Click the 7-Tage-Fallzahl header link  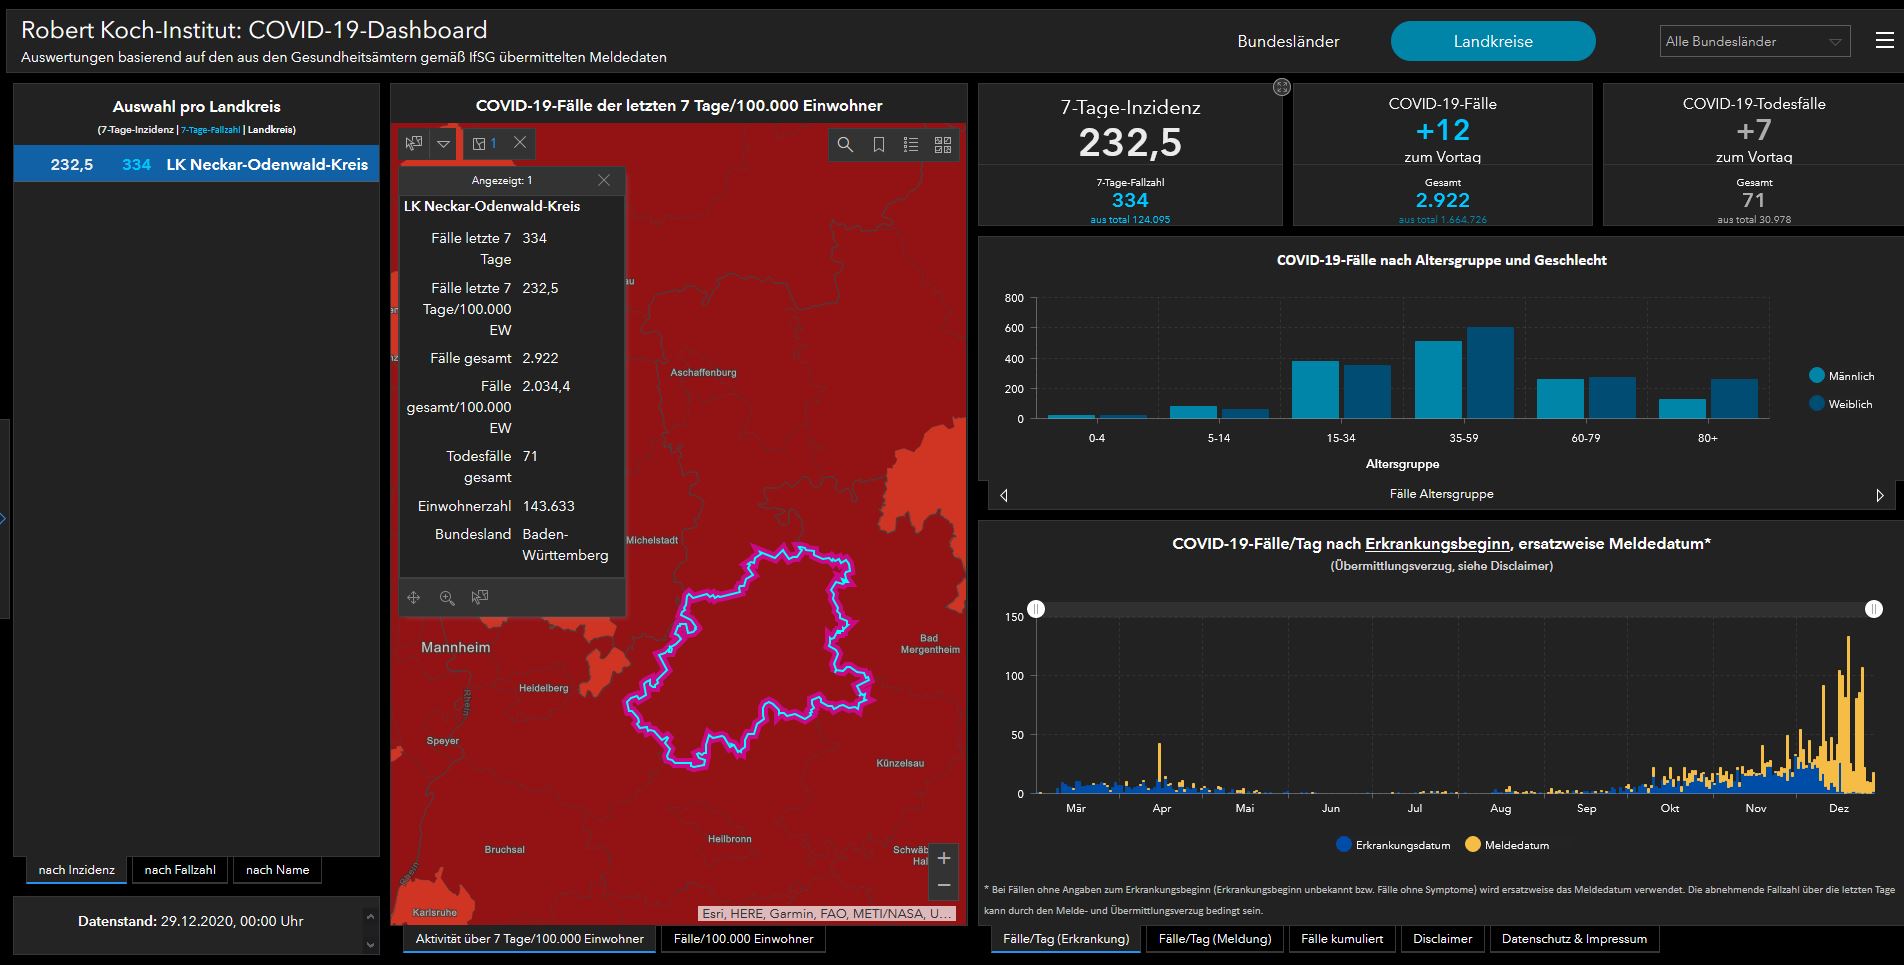211,130
